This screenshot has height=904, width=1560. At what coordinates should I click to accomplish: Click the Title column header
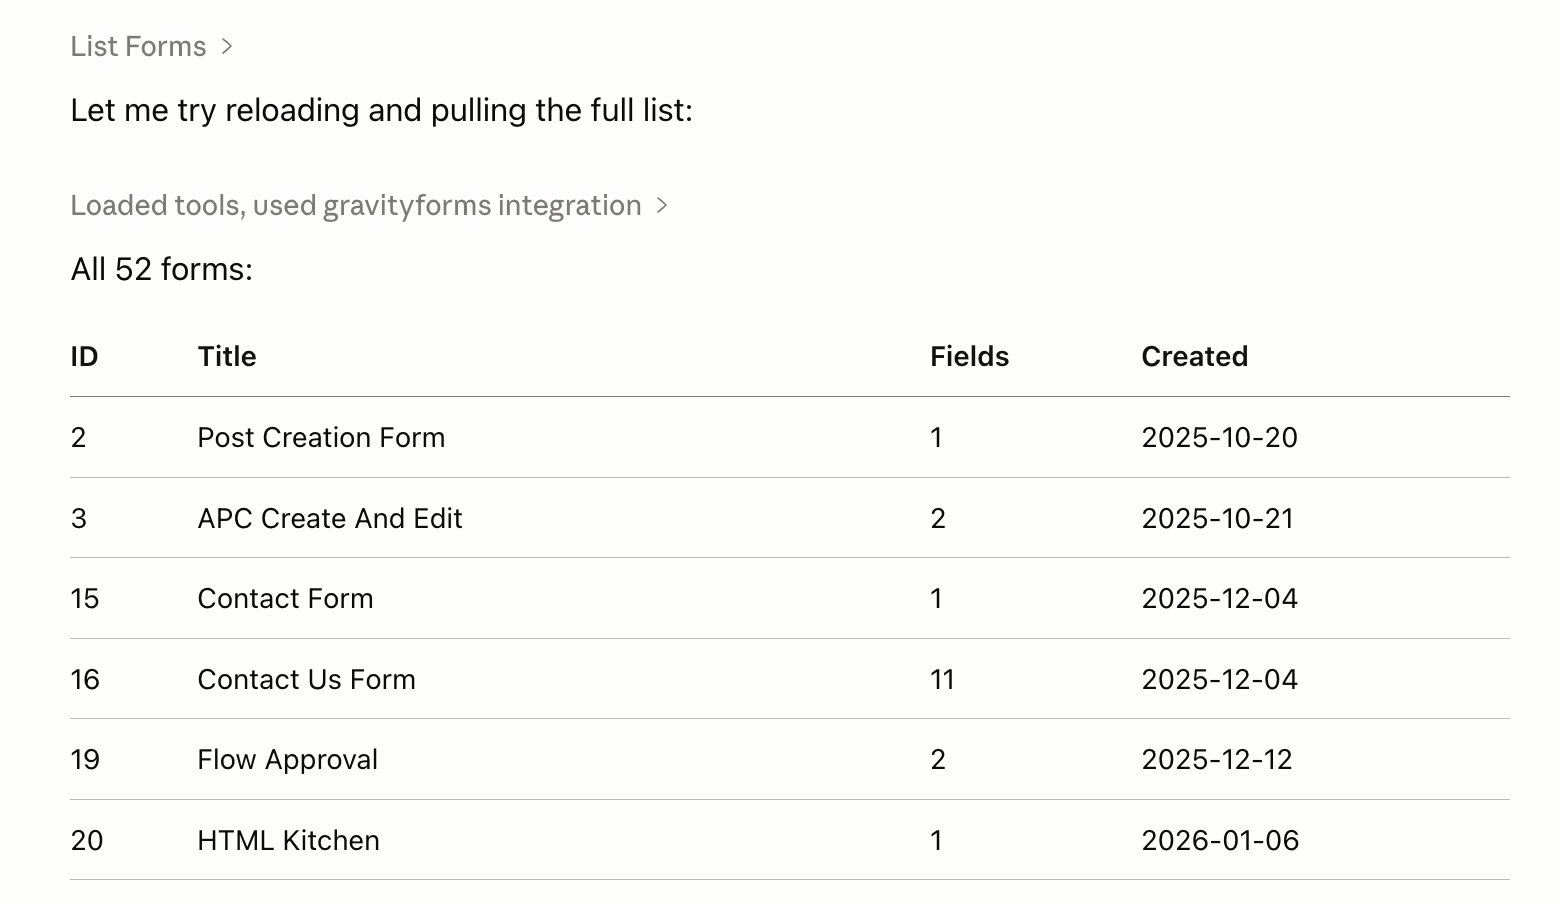(x=227, y=357)
